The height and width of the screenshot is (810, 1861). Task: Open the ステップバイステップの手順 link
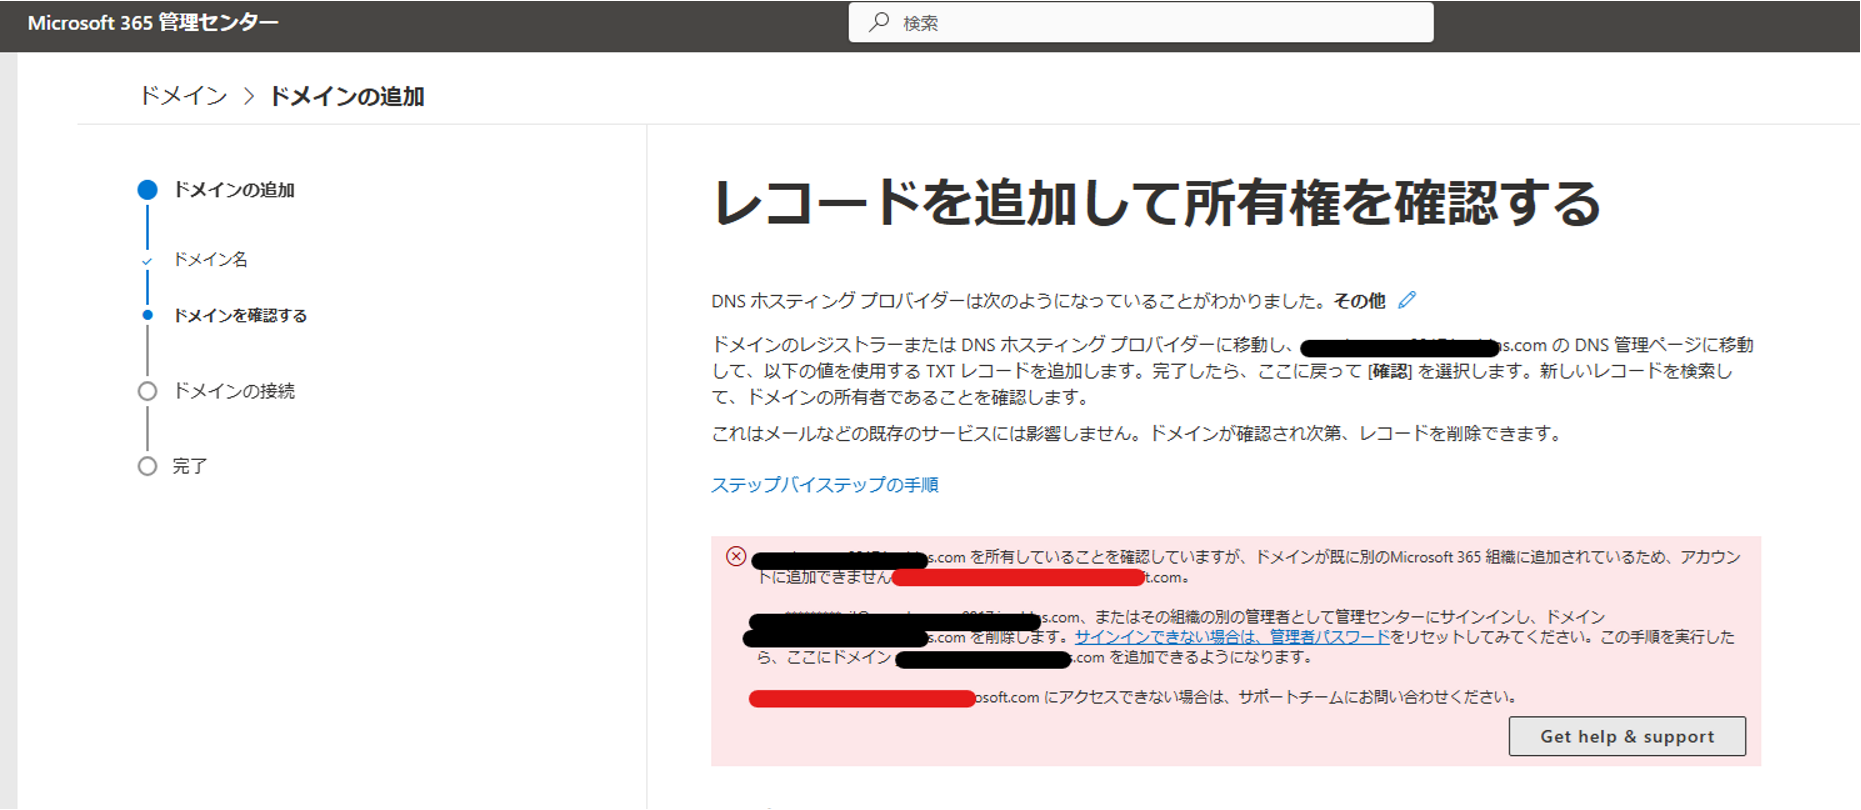(x=824, y=485)
